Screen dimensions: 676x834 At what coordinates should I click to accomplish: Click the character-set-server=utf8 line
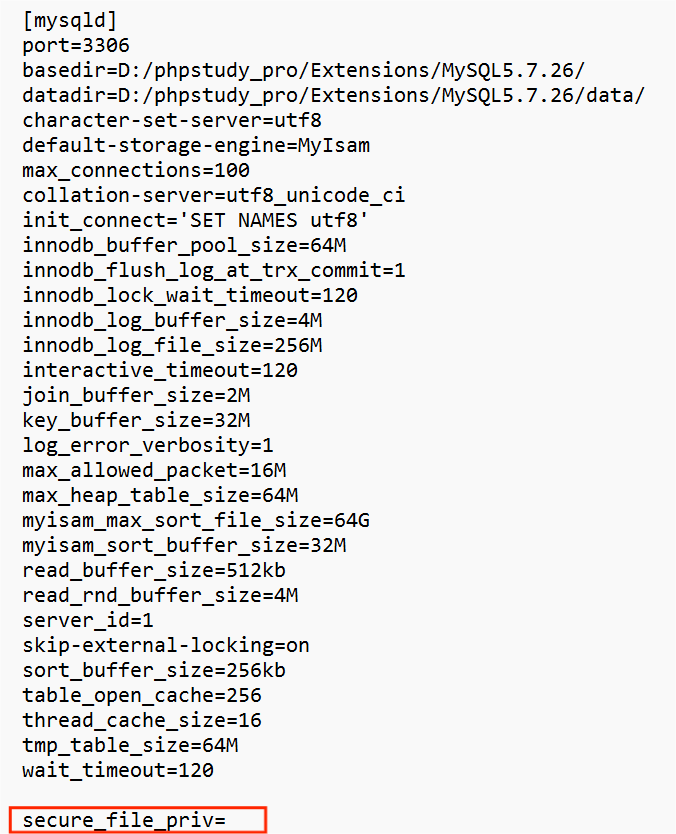pyautogui.click(x=172, y=121)
